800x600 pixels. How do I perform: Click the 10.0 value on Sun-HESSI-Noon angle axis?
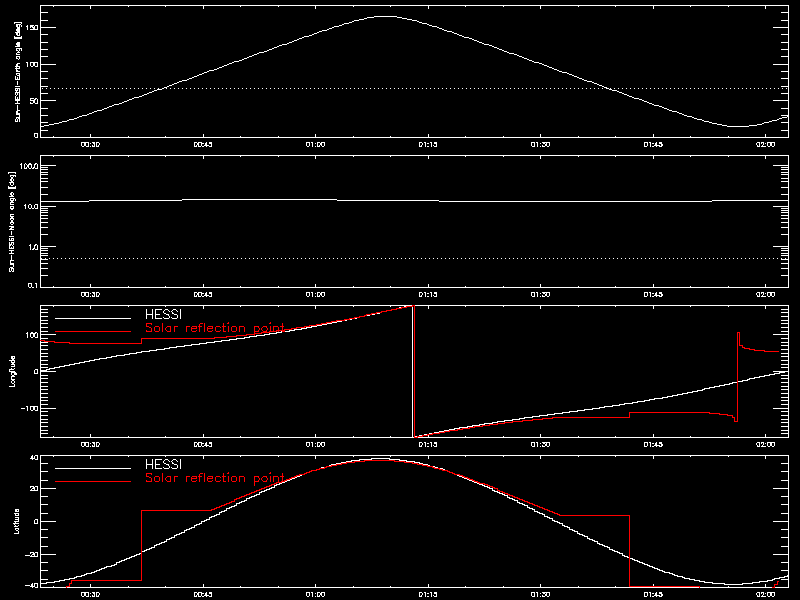[31, 206]
